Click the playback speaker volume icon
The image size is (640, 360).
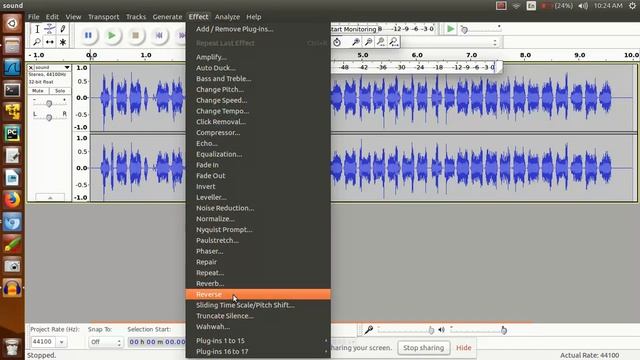click(x=441, y=330)
